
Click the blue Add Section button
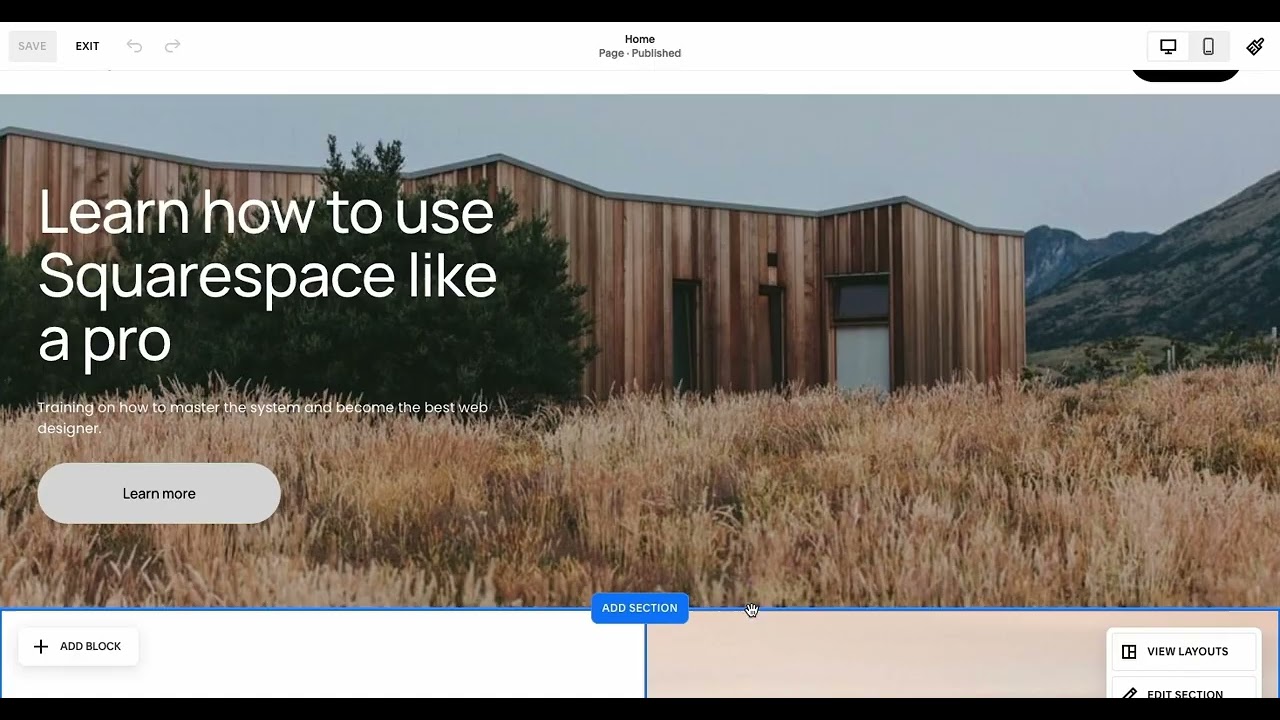coord(640,608)
